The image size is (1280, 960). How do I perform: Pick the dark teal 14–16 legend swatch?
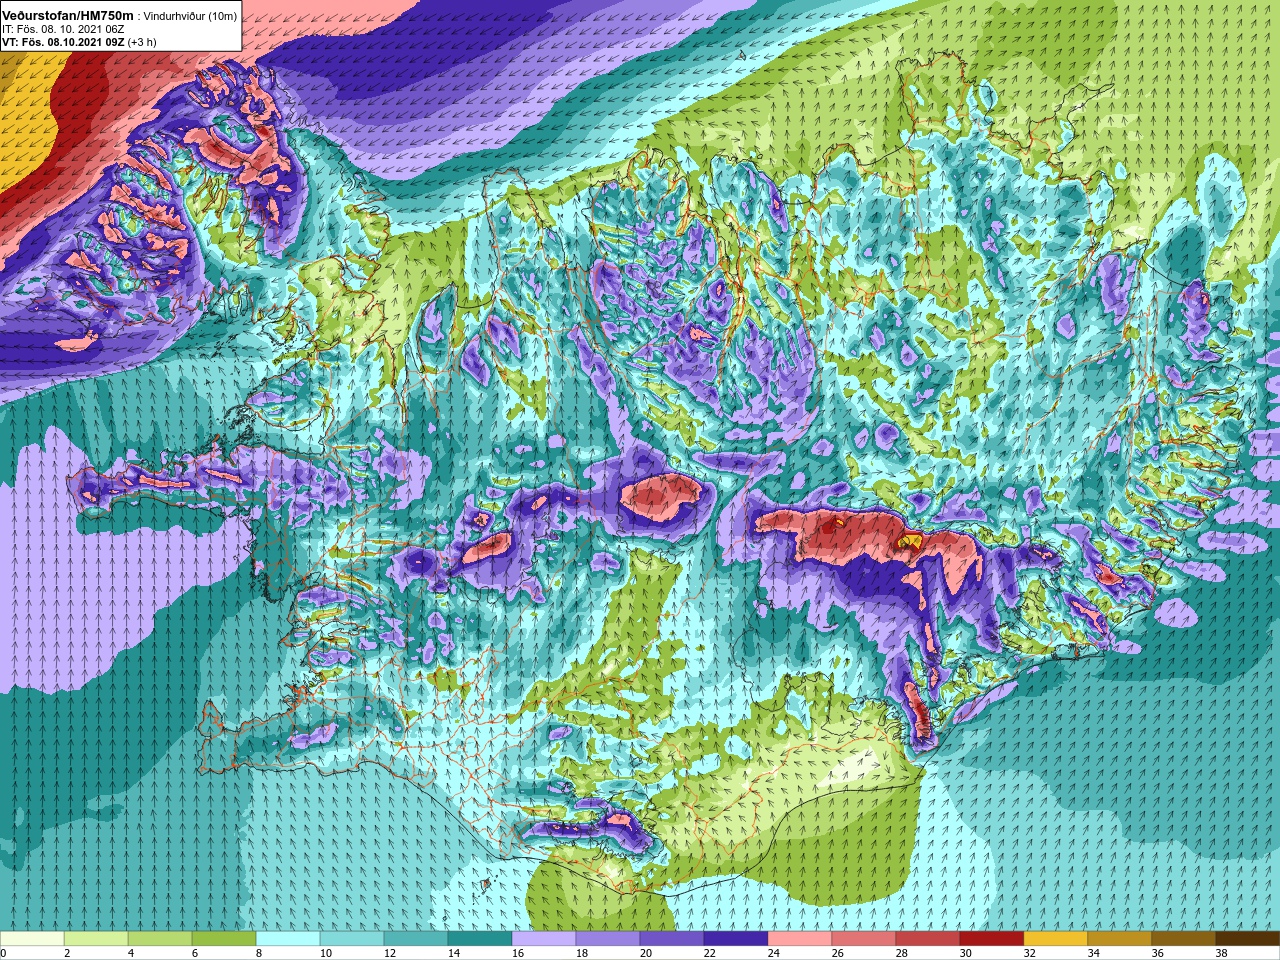click(480, 939)
